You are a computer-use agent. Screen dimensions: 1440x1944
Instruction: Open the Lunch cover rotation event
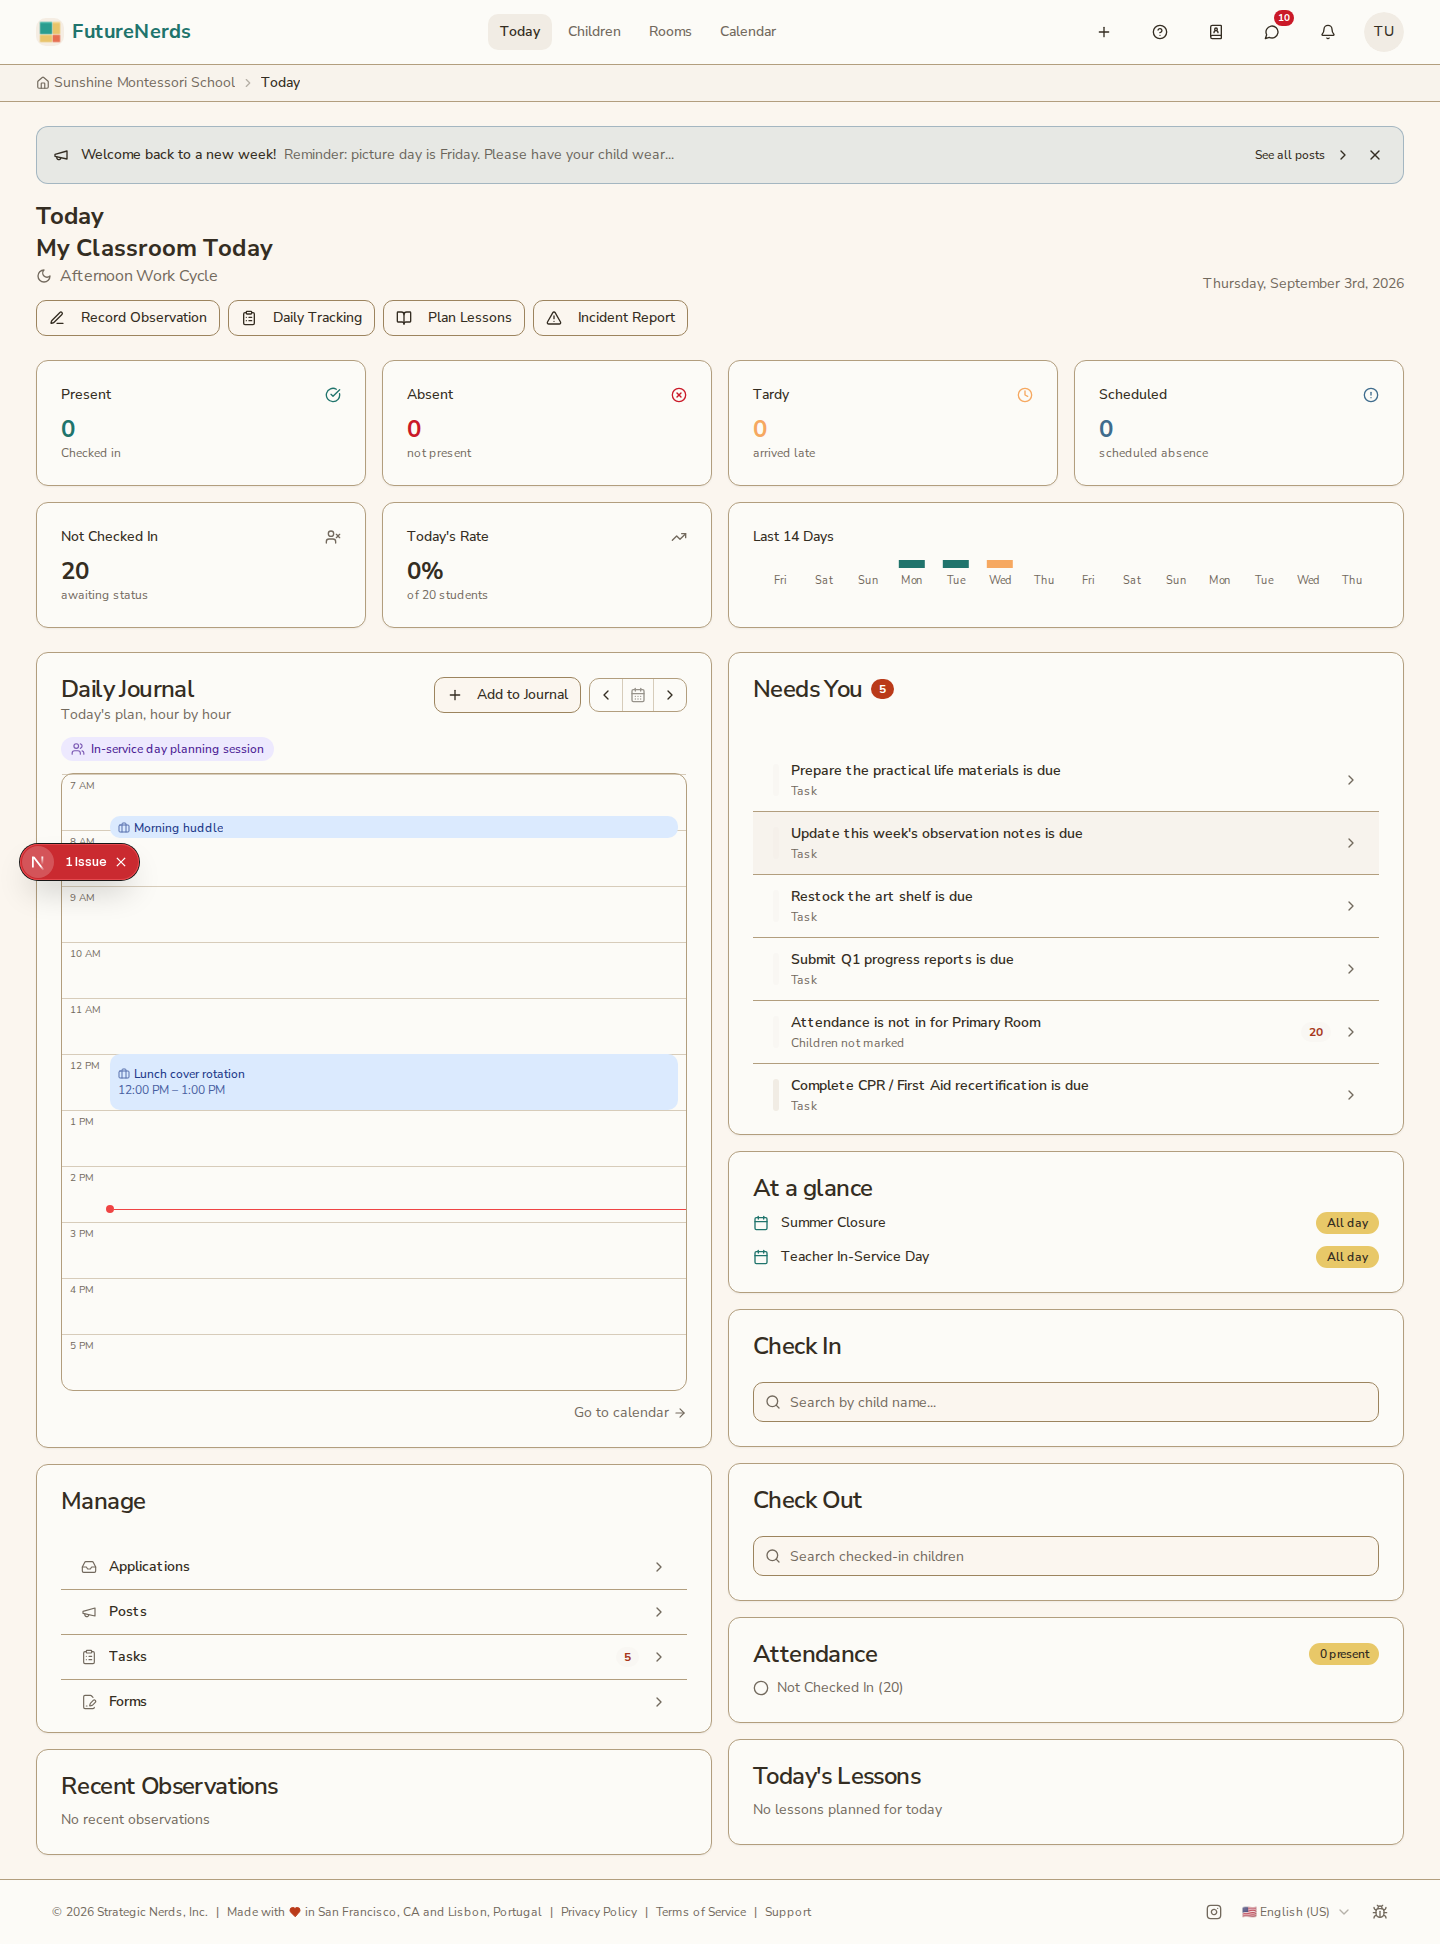pyautogui.click(x=394, y=1082)
